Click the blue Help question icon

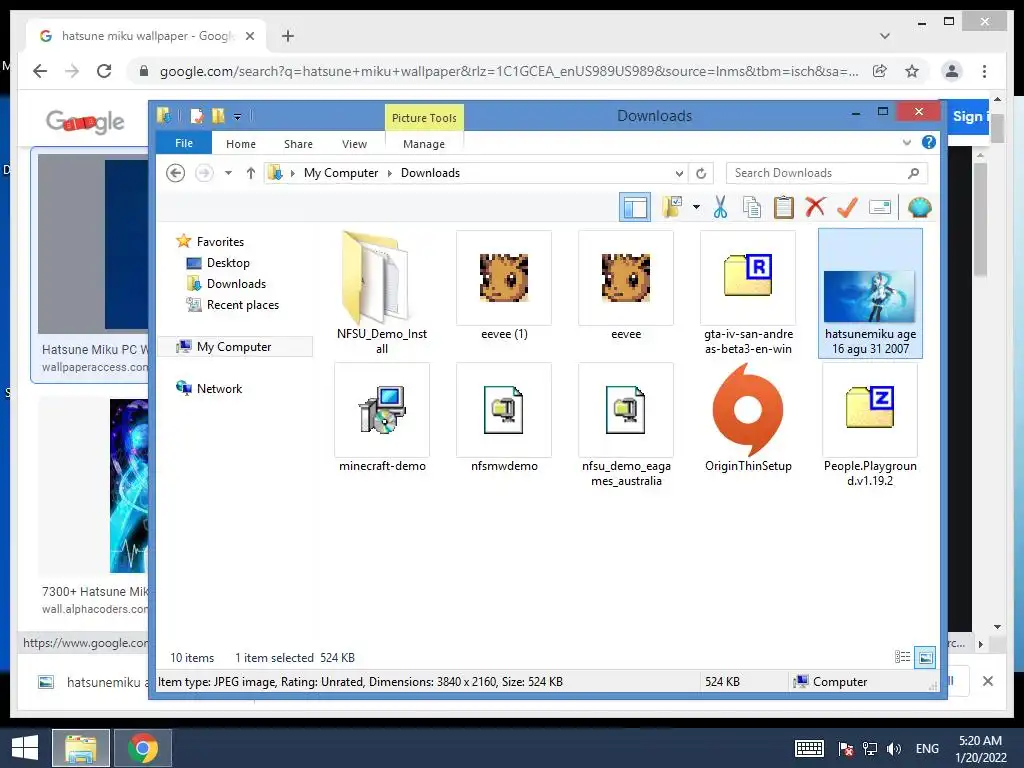pyautogui.click(x=929, y=142)
